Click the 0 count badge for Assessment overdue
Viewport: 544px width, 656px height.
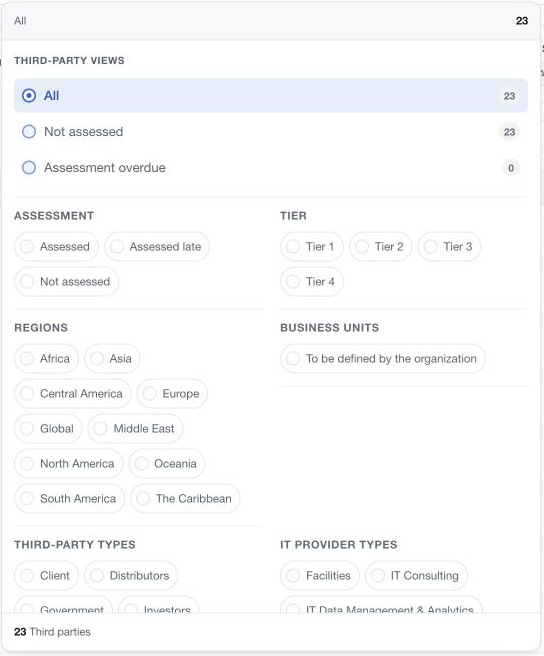[x=511, y=168]
